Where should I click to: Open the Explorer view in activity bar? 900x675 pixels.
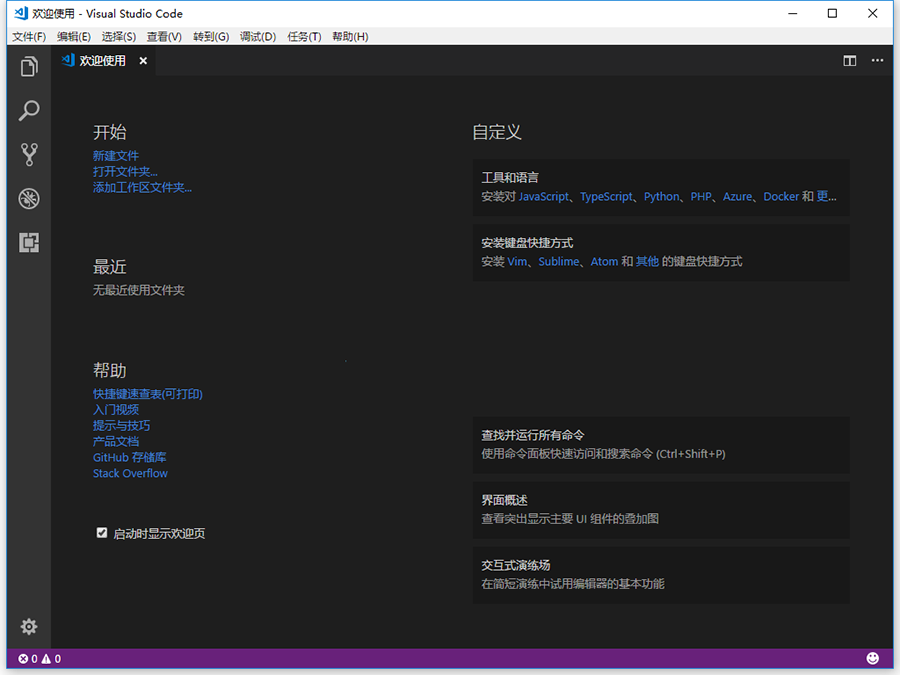(29, 67)
